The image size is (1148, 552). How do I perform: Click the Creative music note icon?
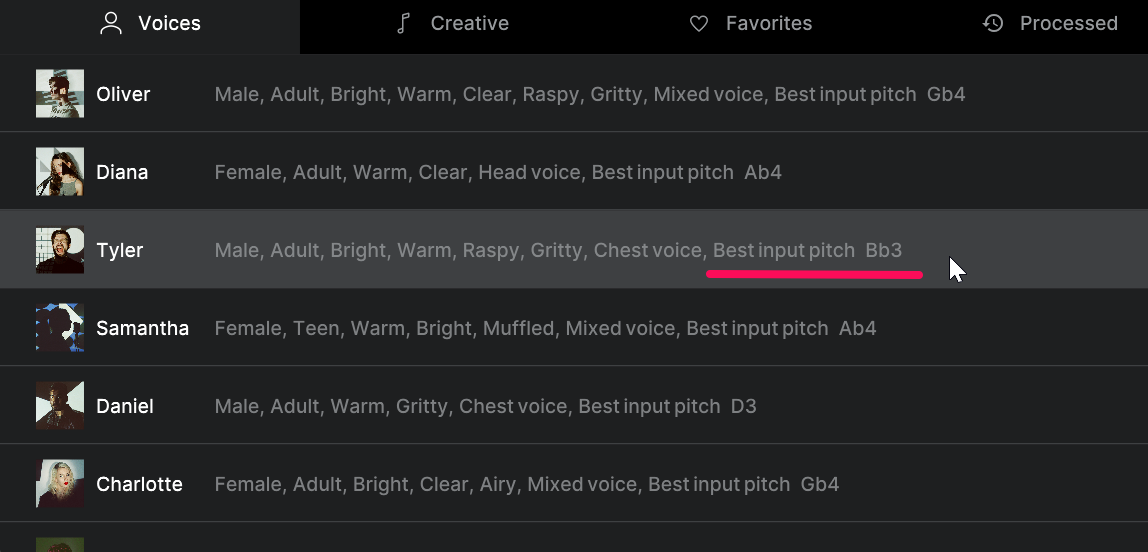click(x=403, y=23)
